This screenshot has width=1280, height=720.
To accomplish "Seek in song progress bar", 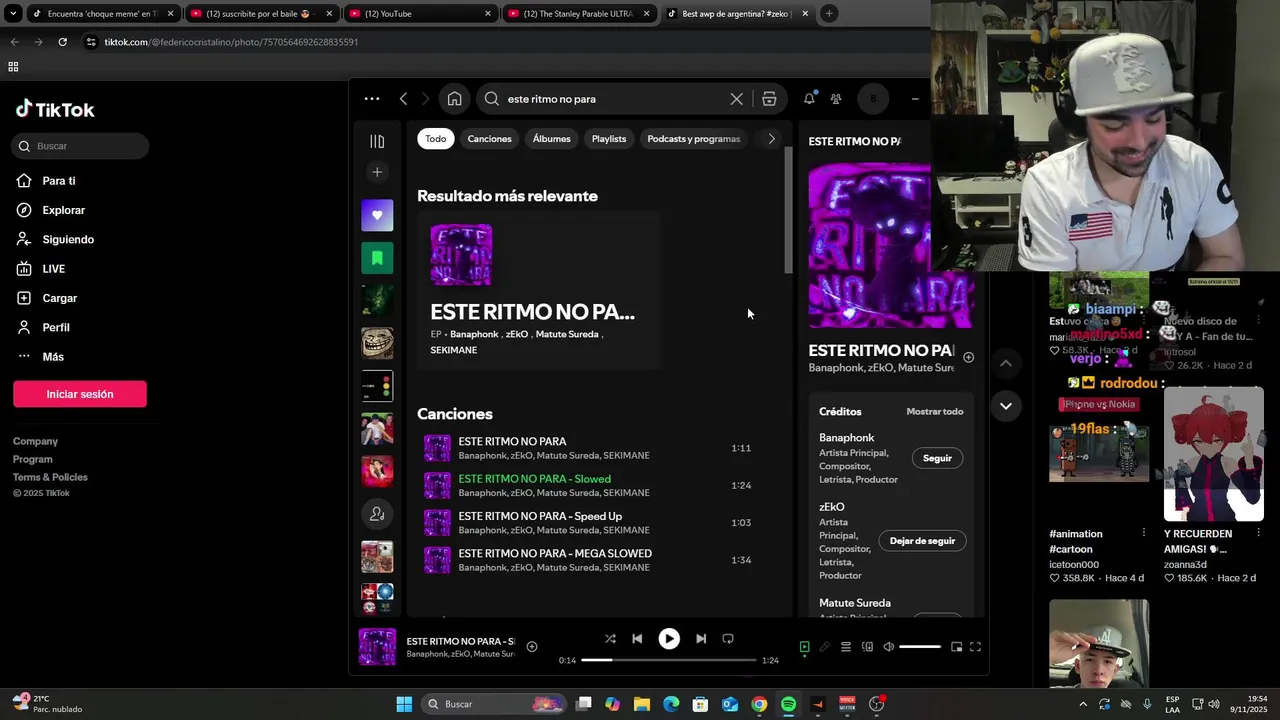I will (669, 660).
